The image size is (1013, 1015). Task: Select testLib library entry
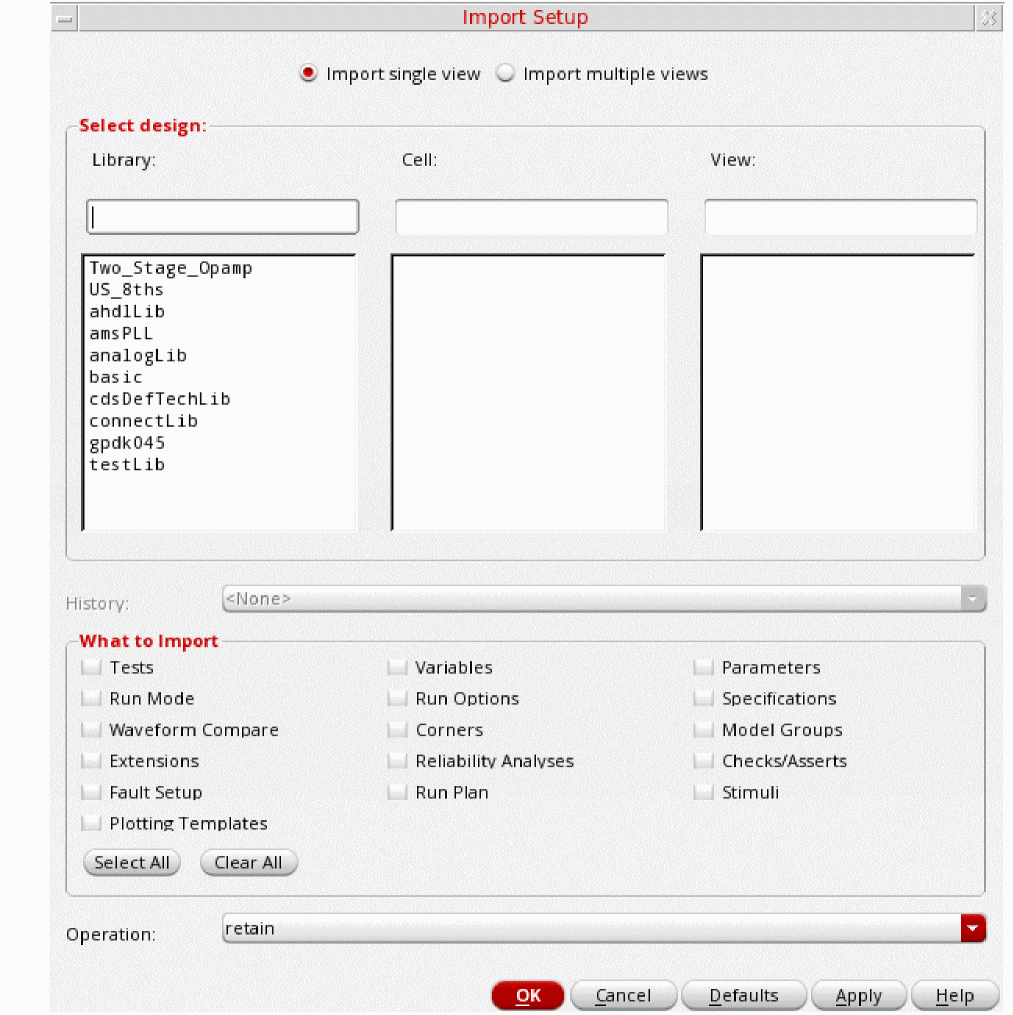(127, 464)
